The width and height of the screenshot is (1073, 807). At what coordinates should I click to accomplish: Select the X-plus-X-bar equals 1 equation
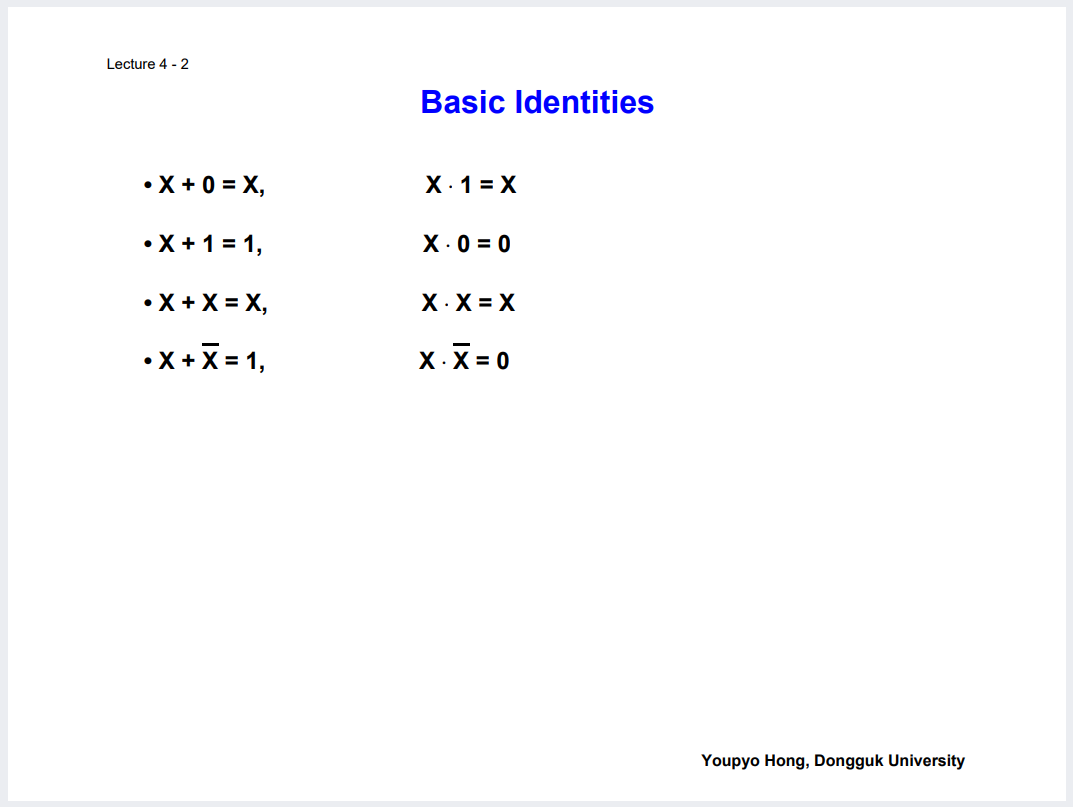pos(211,358)
